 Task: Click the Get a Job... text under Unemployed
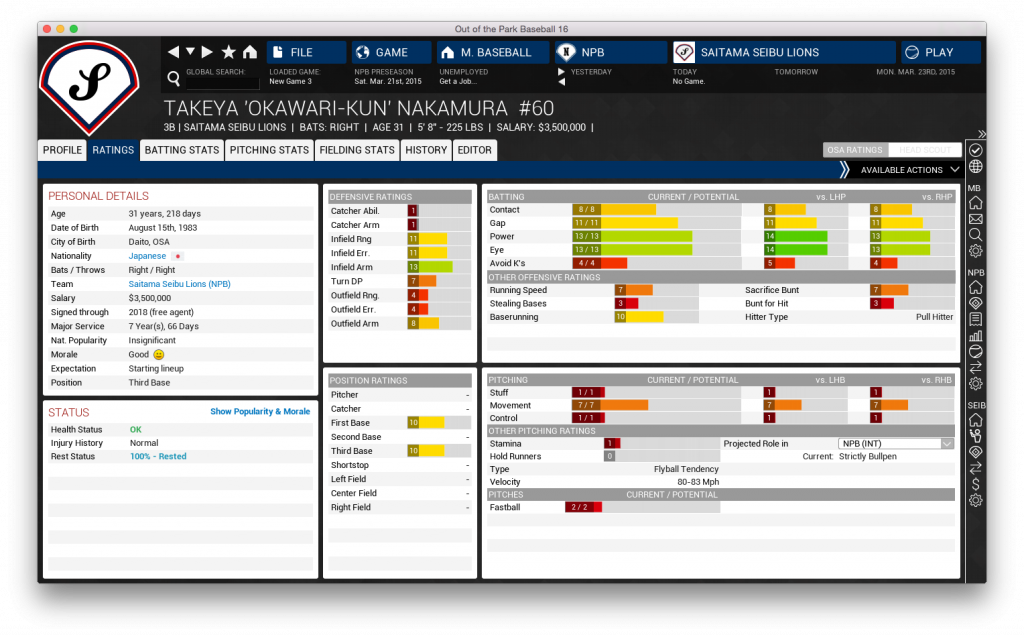tap(458, 82)
